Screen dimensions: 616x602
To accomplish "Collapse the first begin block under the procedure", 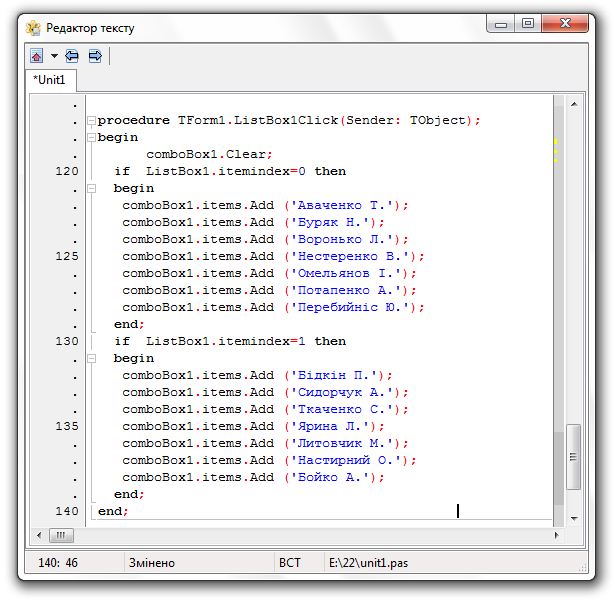I will [91, 137].
